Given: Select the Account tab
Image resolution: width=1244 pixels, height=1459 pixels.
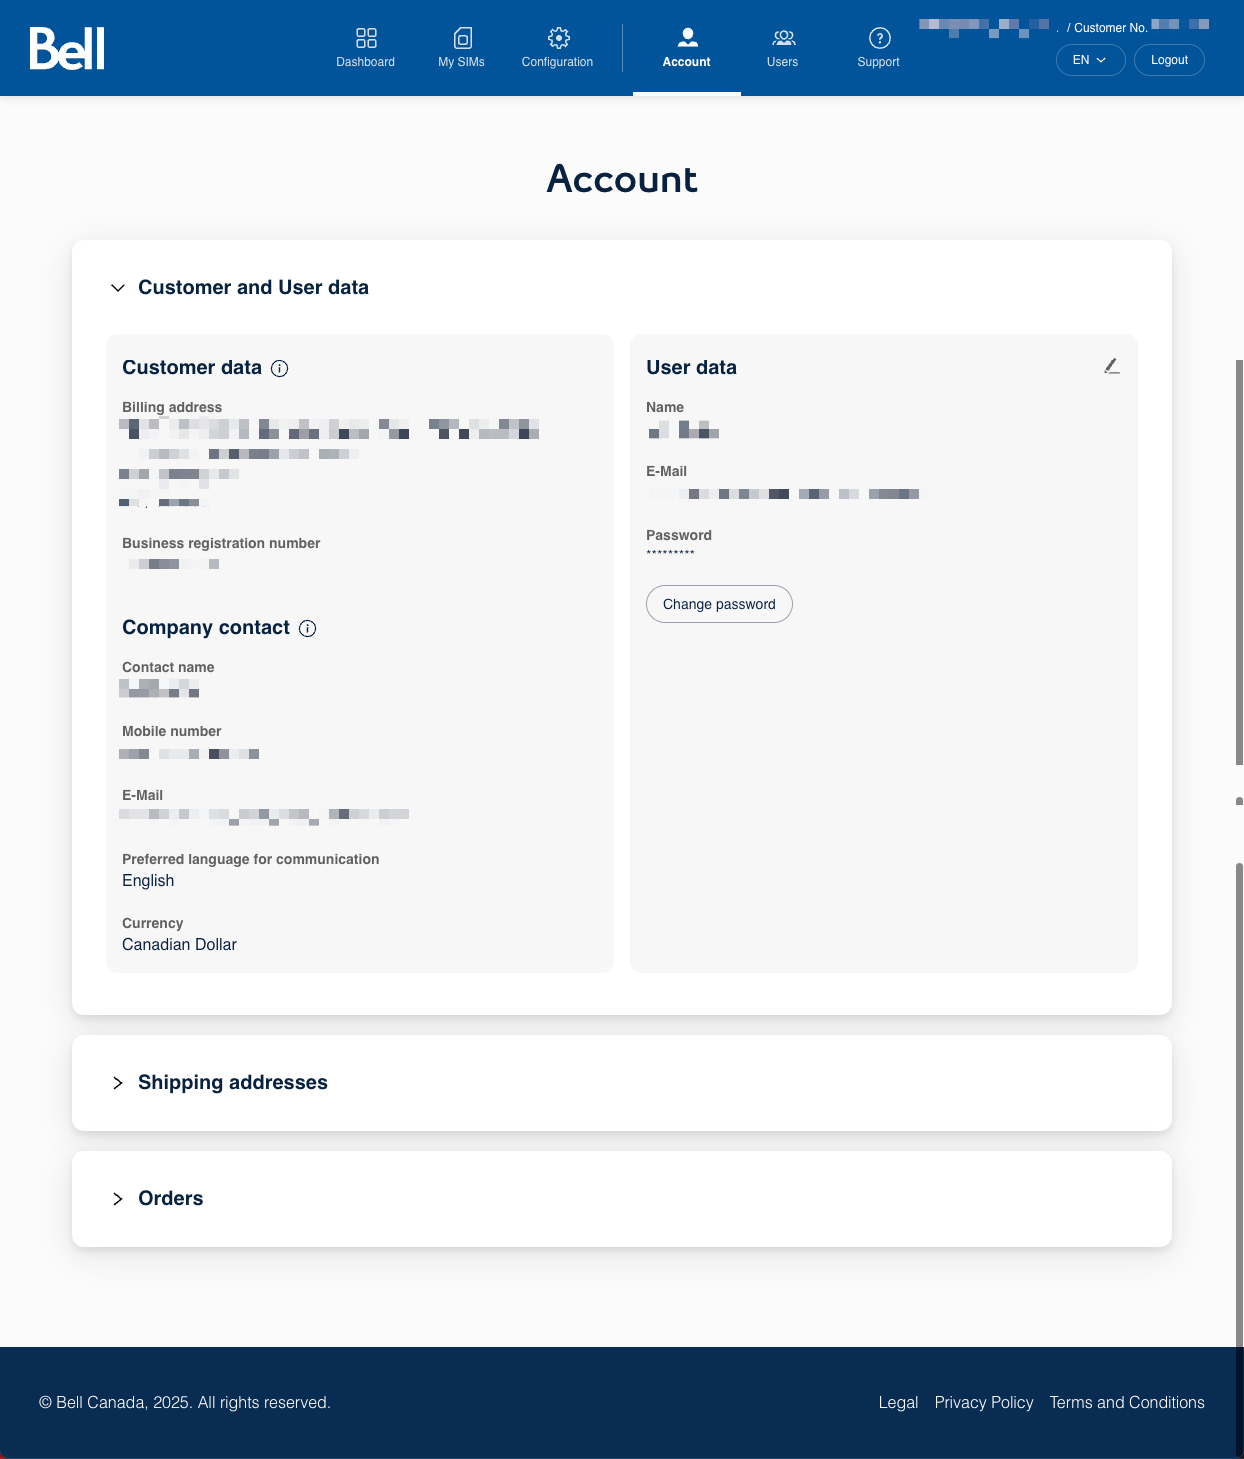Looking at the screenshot, I should [x=687, y=48].
